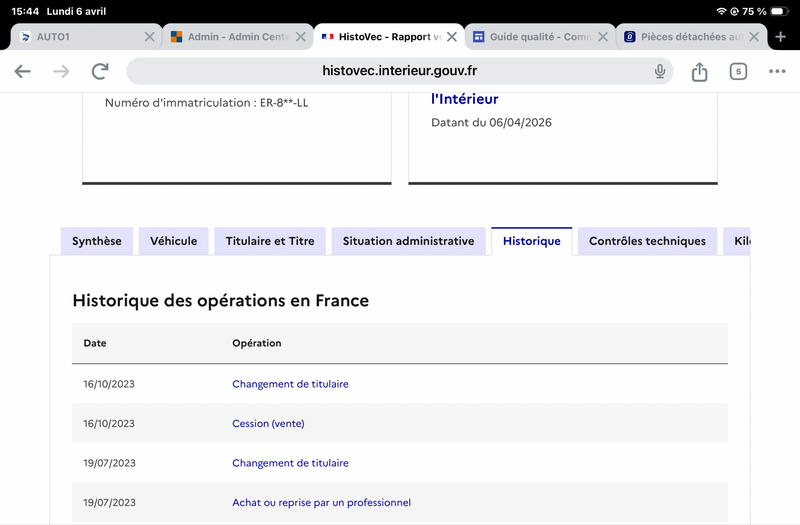Tap the microphone voice search icon
800x525 pixels.
[x=660, y=72]
